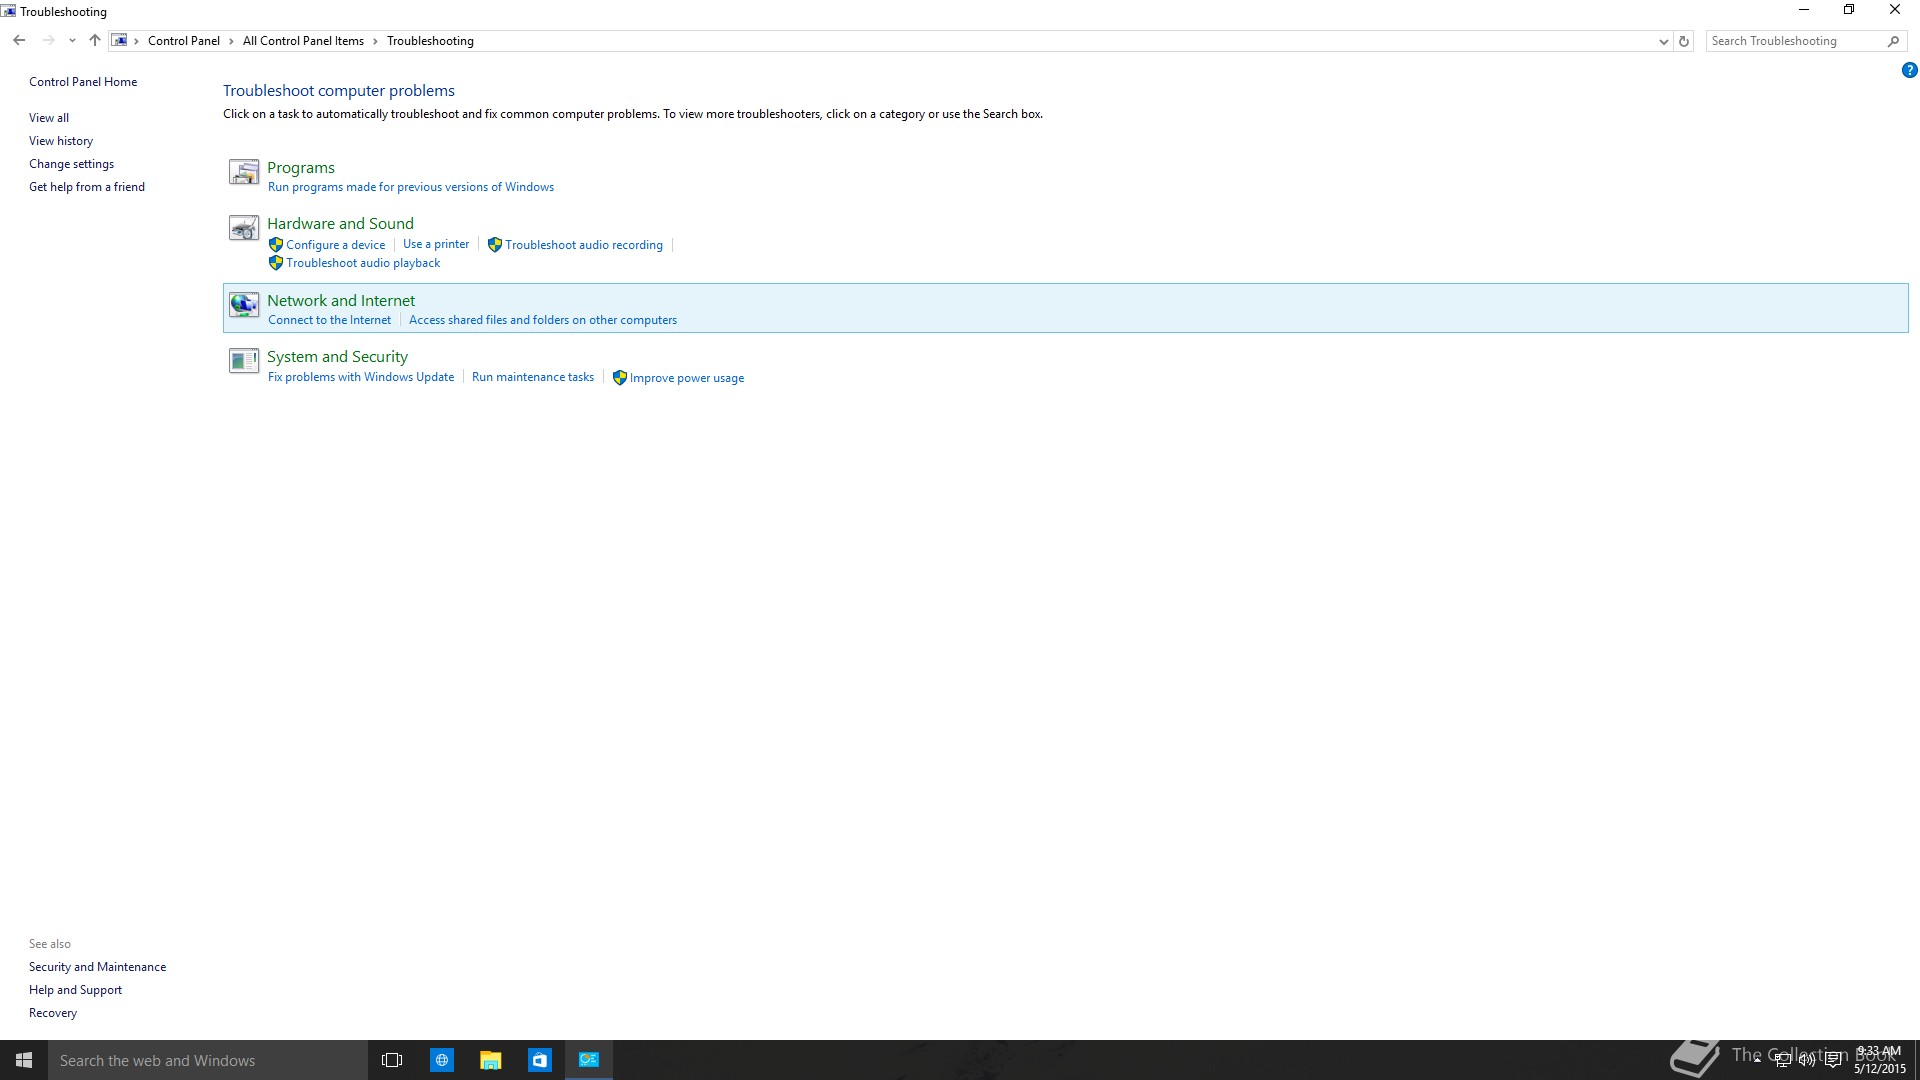Open Improve power usage

tap(687, 378)
